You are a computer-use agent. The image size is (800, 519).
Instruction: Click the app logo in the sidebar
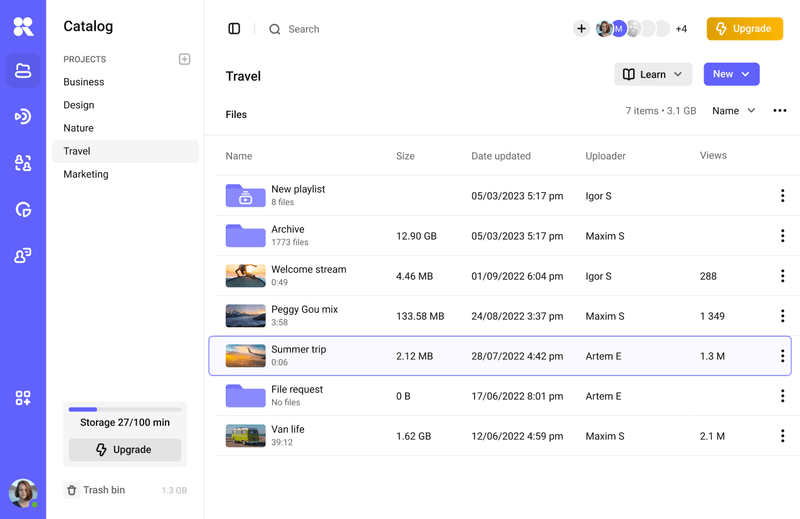tap(23, 26)
